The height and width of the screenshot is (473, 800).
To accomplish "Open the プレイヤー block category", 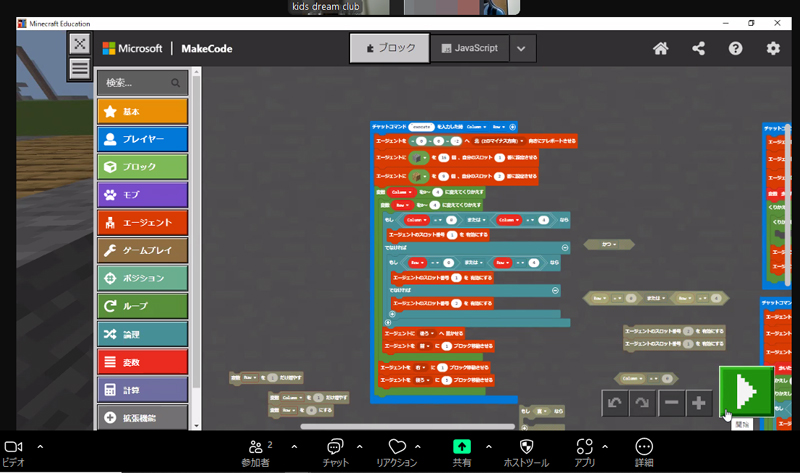I will click(143, 139).
